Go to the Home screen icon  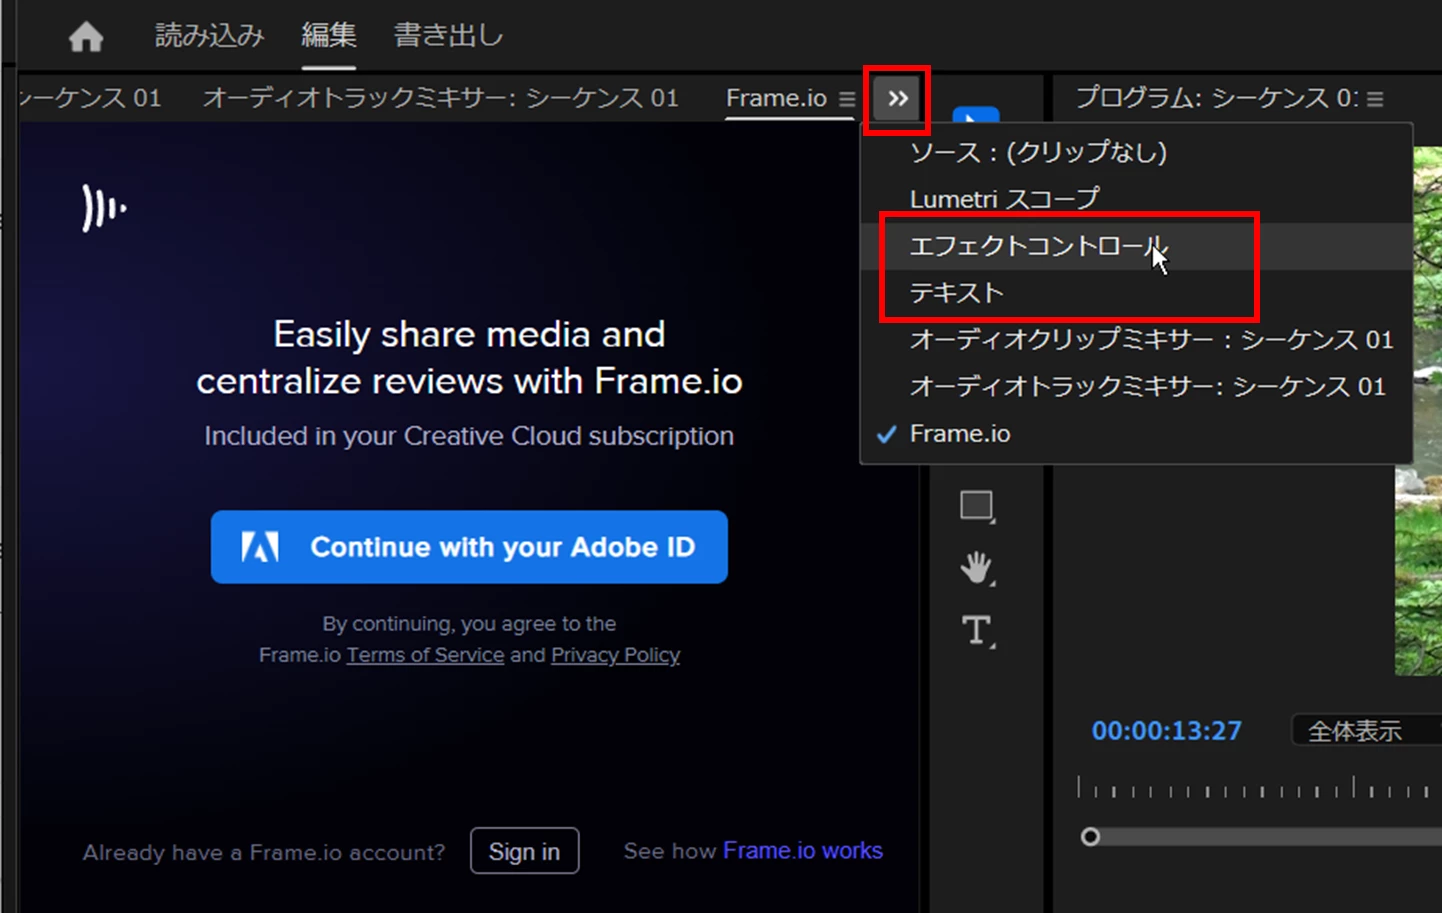click(x=86, y=37)
